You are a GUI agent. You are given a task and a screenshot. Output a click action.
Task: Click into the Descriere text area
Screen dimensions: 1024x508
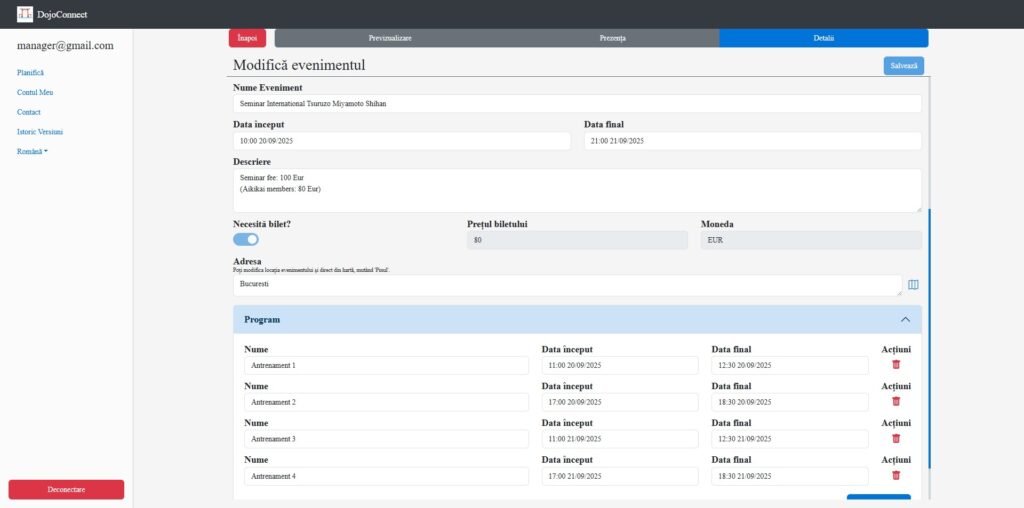pos(577,191)
